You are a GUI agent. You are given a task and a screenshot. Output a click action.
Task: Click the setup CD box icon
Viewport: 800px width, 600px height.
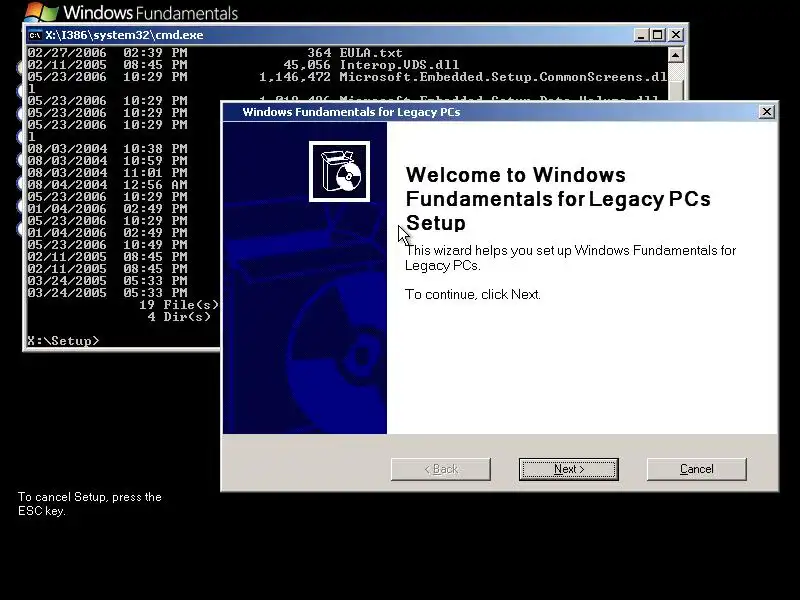339,171
